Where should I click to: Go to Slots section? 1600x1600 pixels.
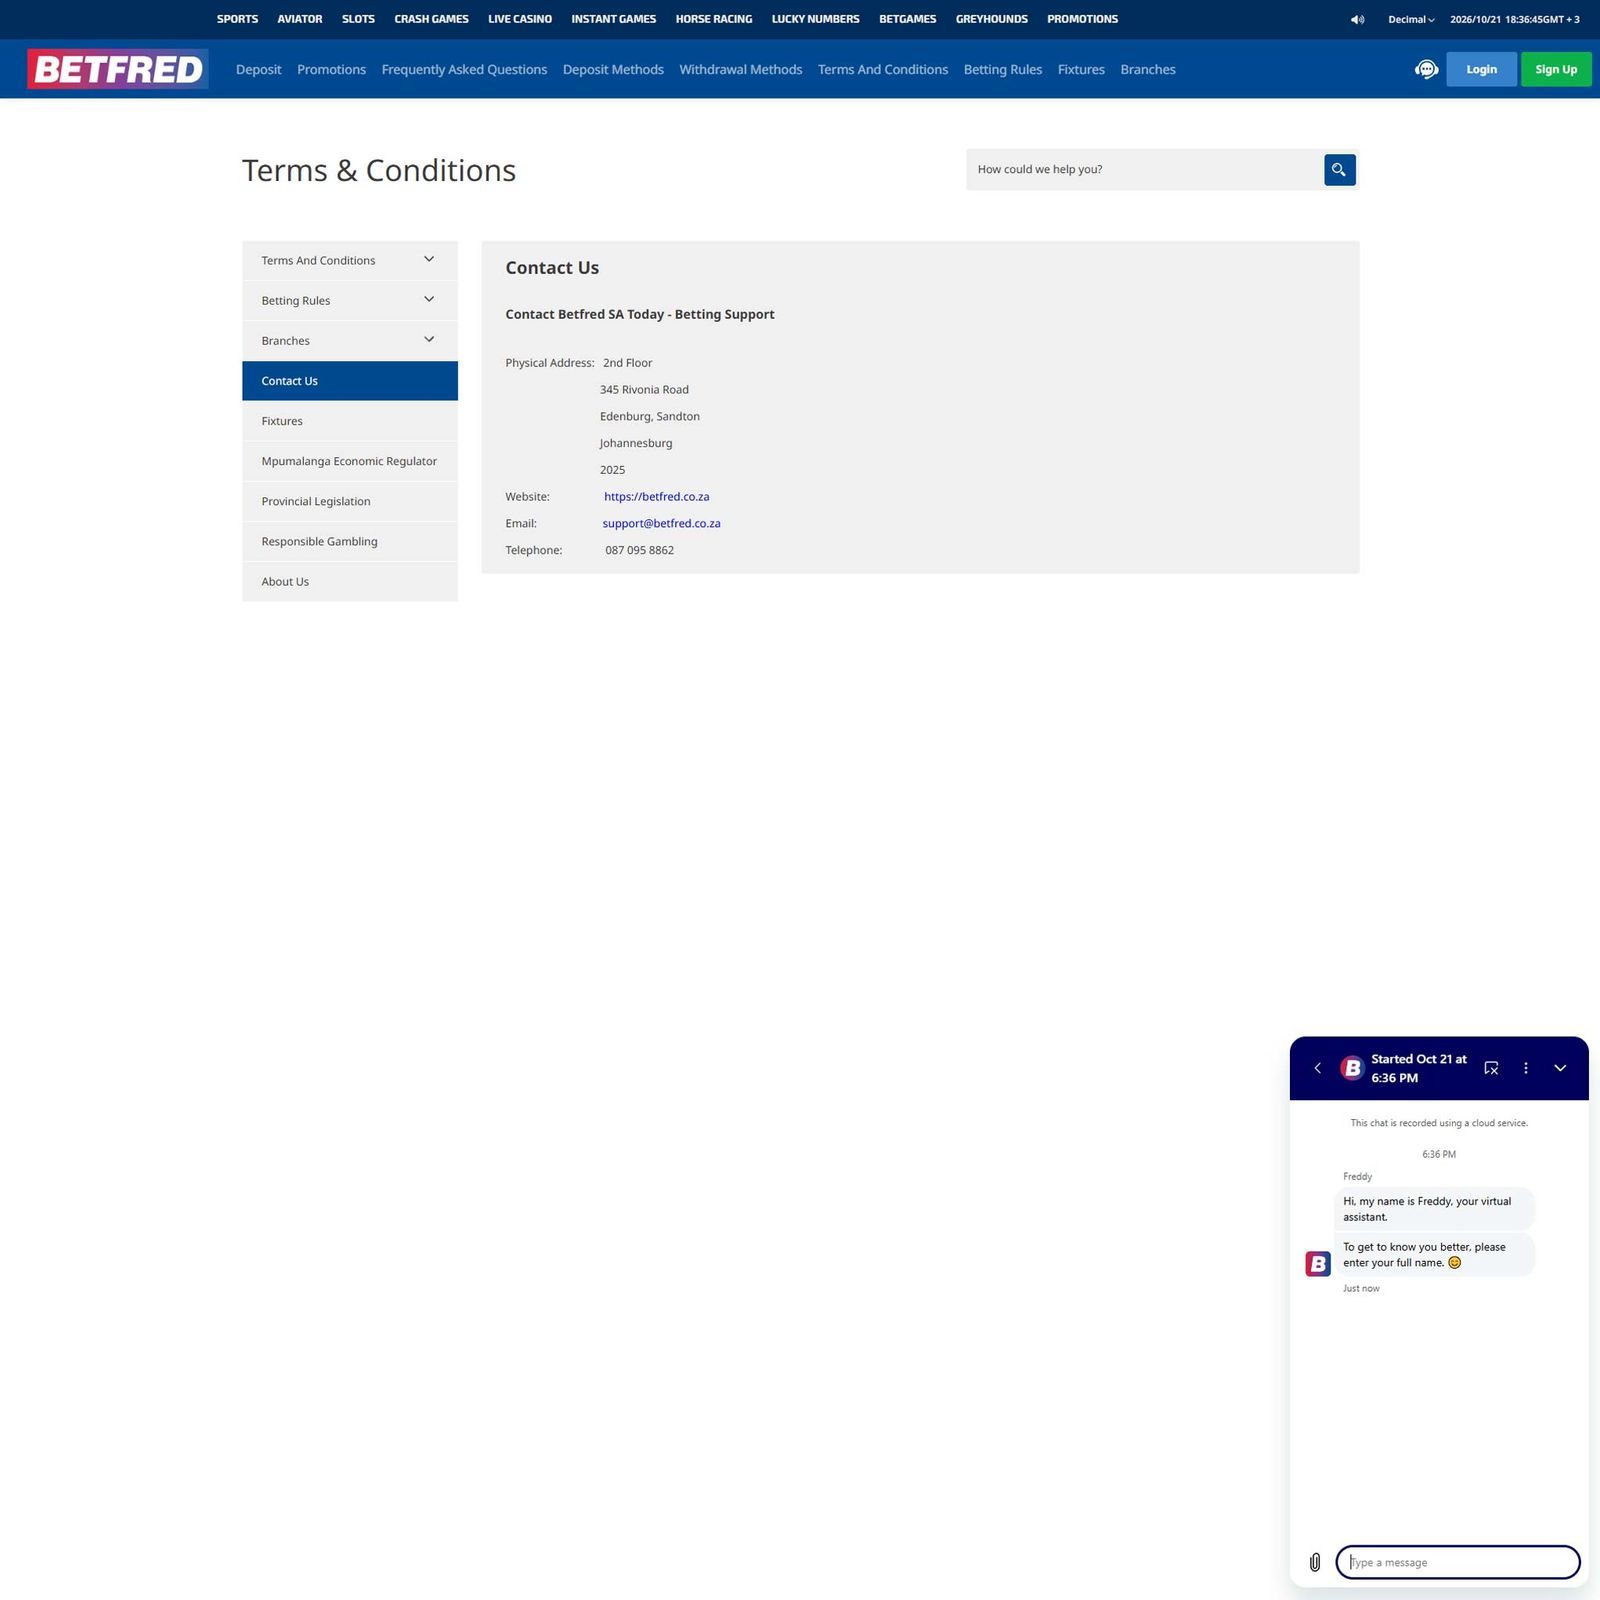(x=358, y=19)
